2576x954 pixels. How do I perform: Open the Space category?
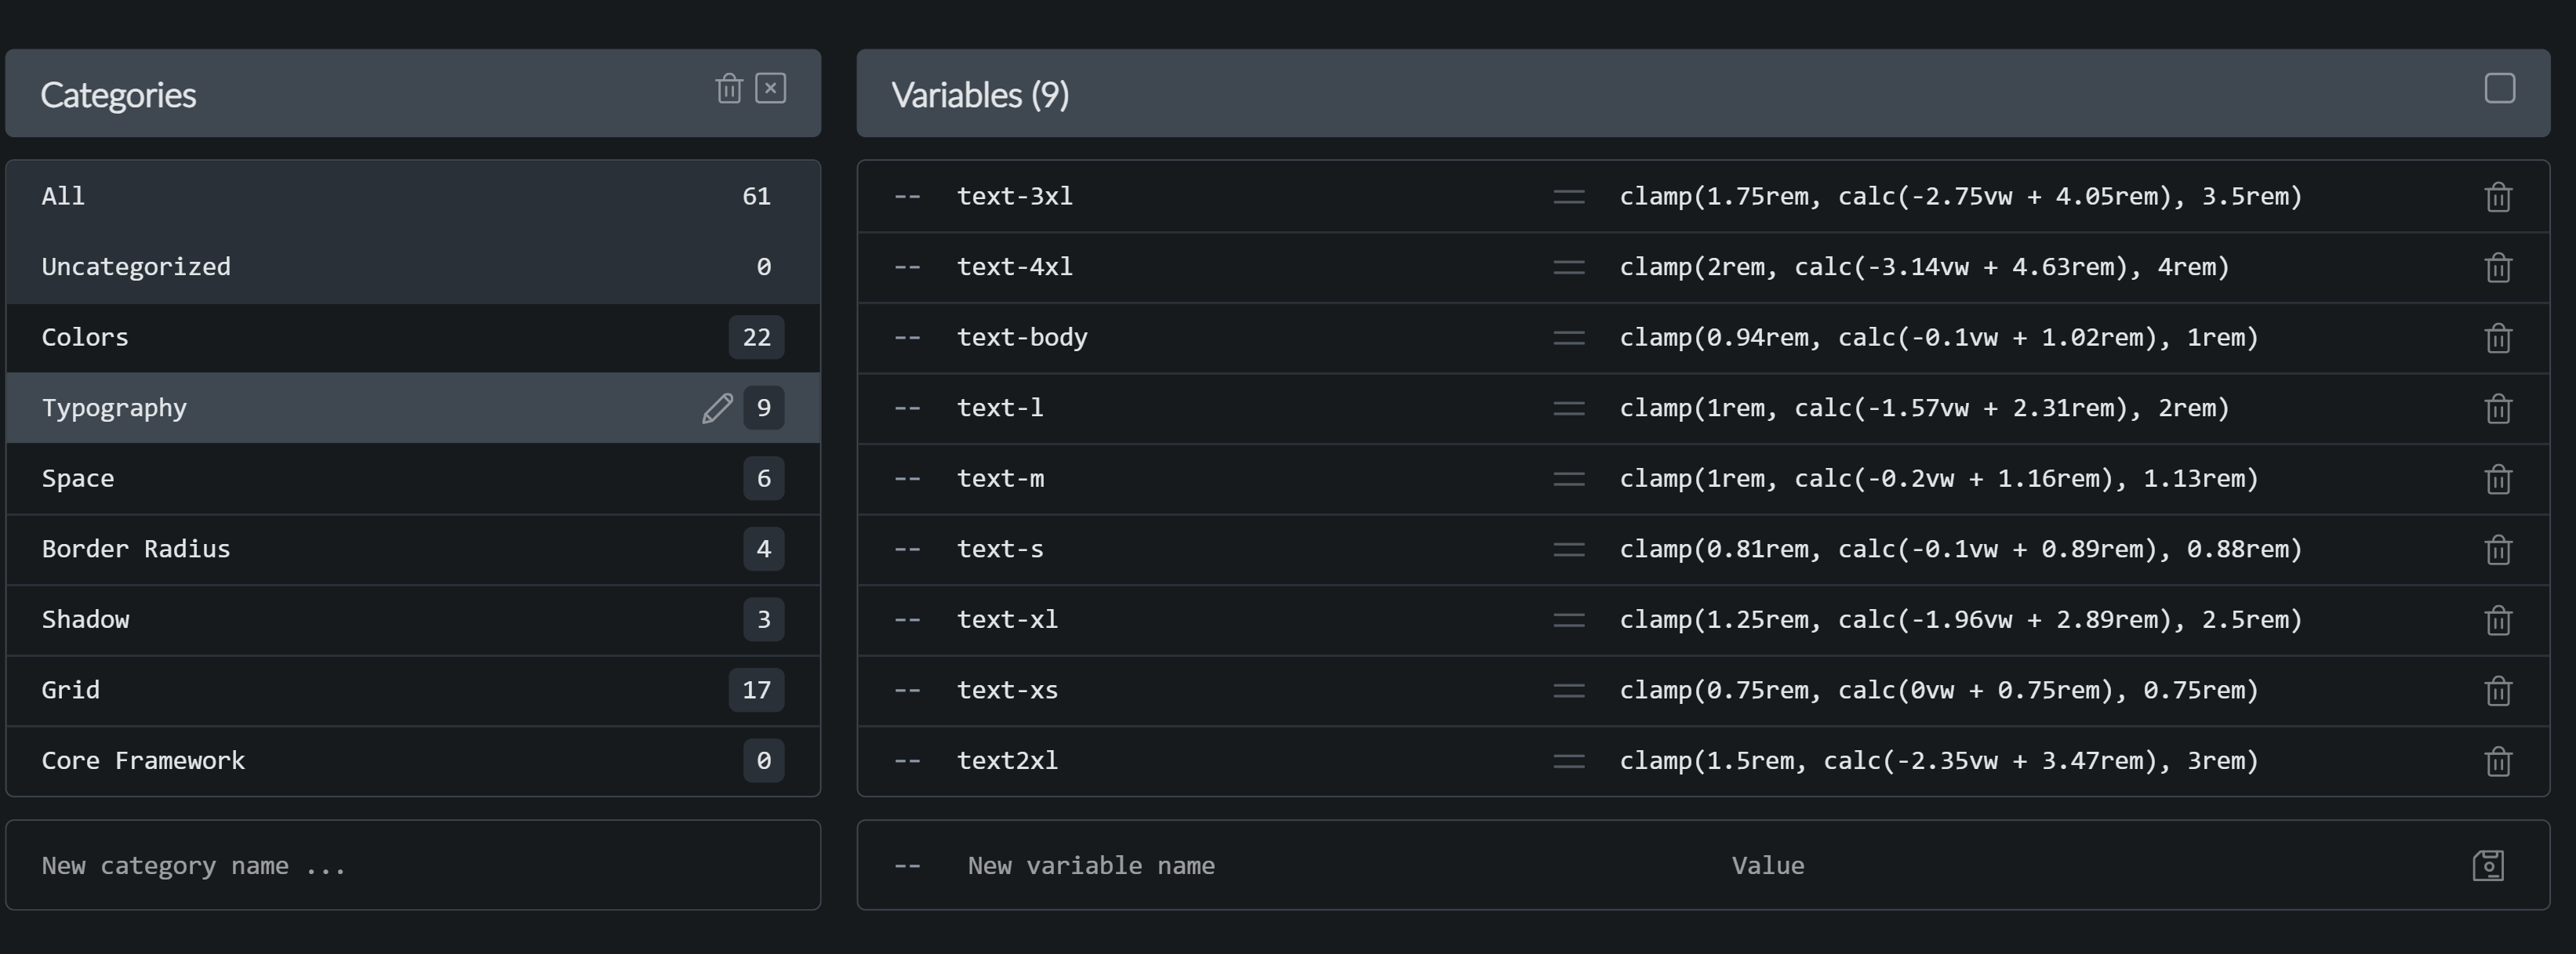(x=413, y=479)
